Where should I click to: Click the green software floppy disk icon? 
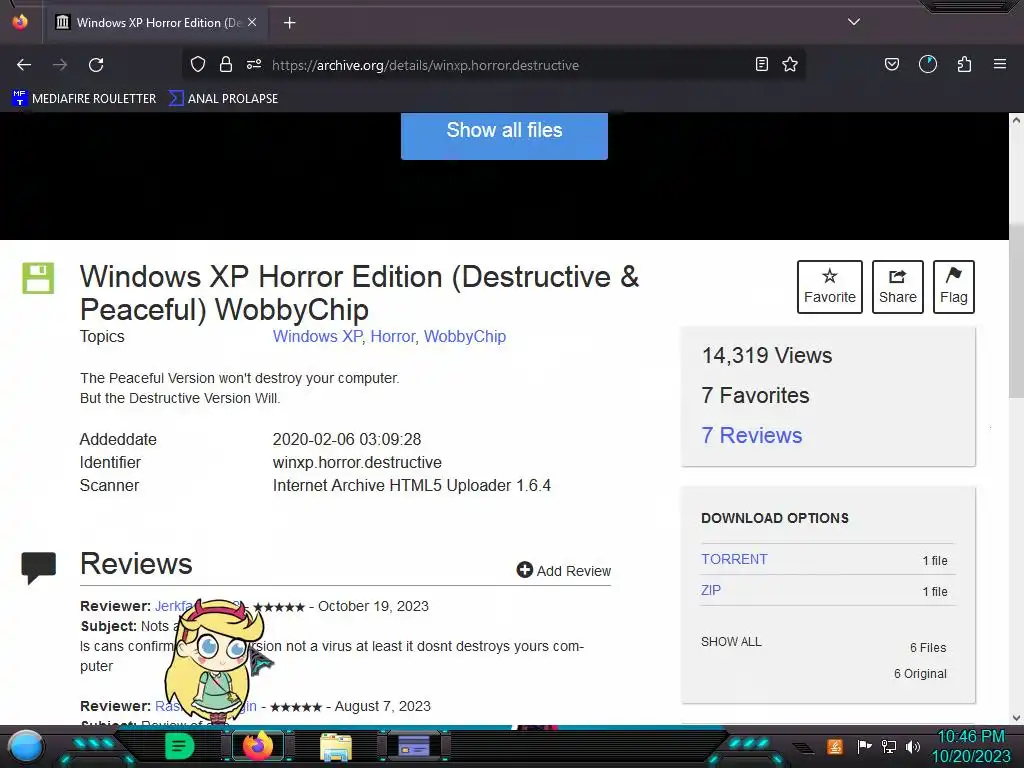click(38, 278)
